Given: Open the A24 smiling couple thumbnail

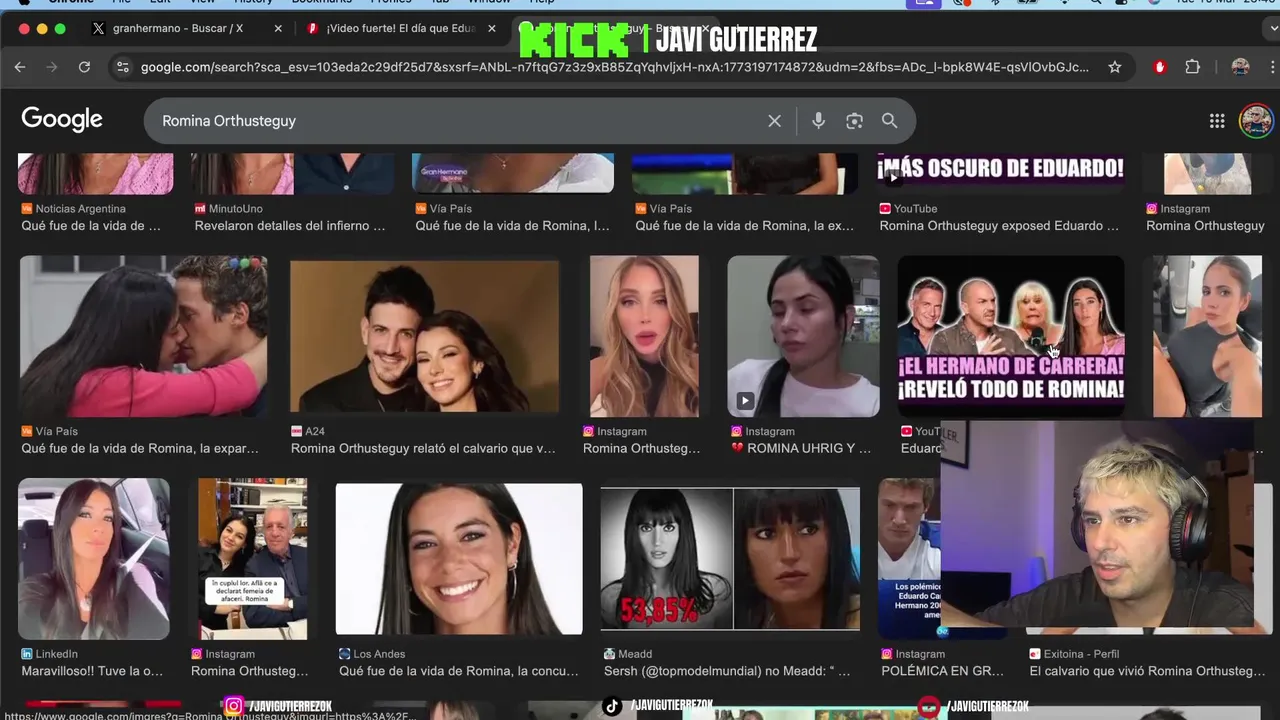Looking at the screenshot, I should (x=424, y=336).
